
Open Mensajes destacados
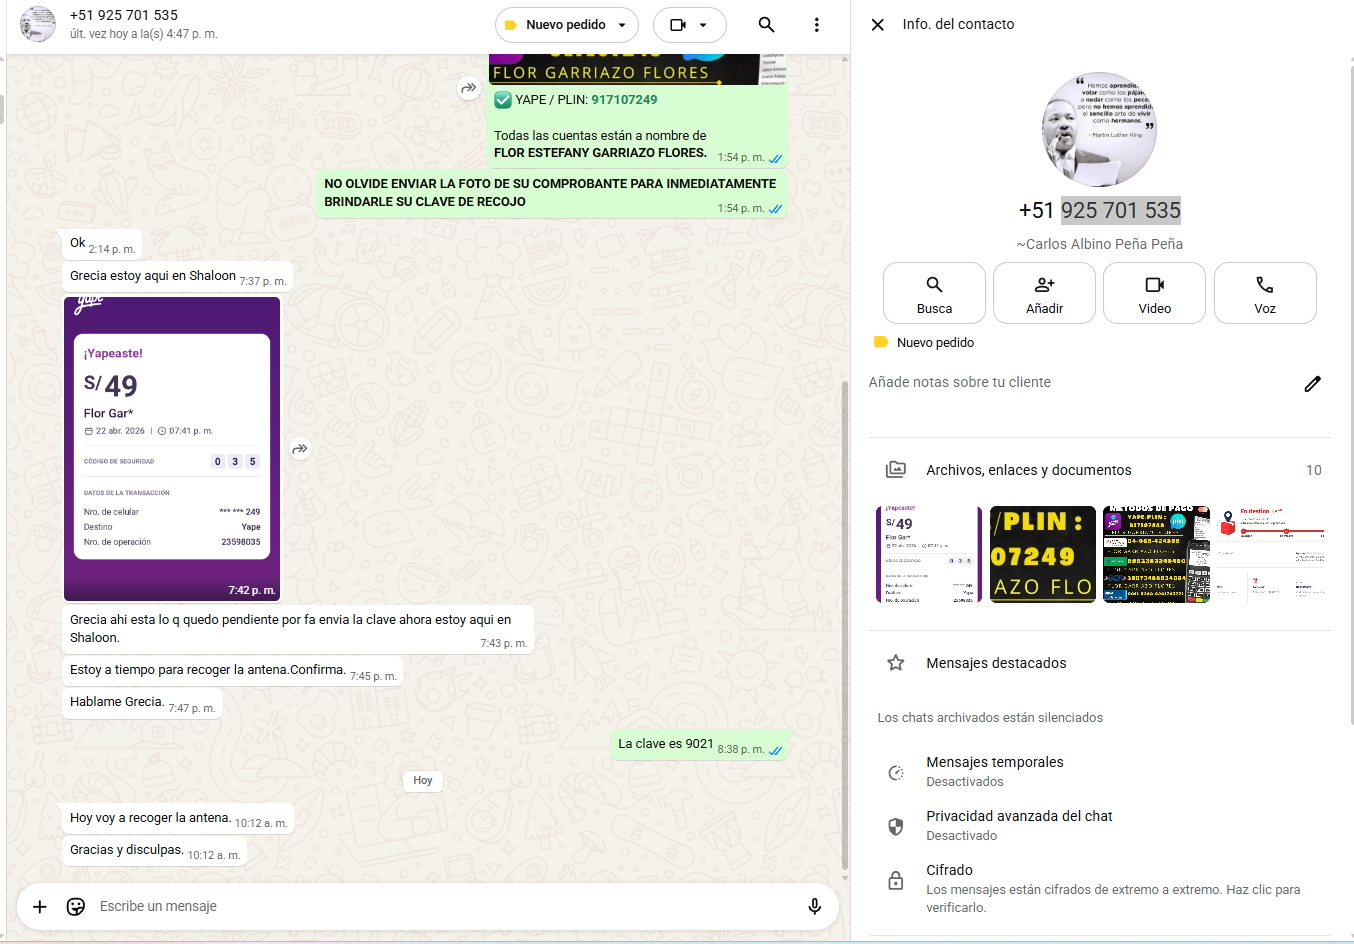click(995, 663)
